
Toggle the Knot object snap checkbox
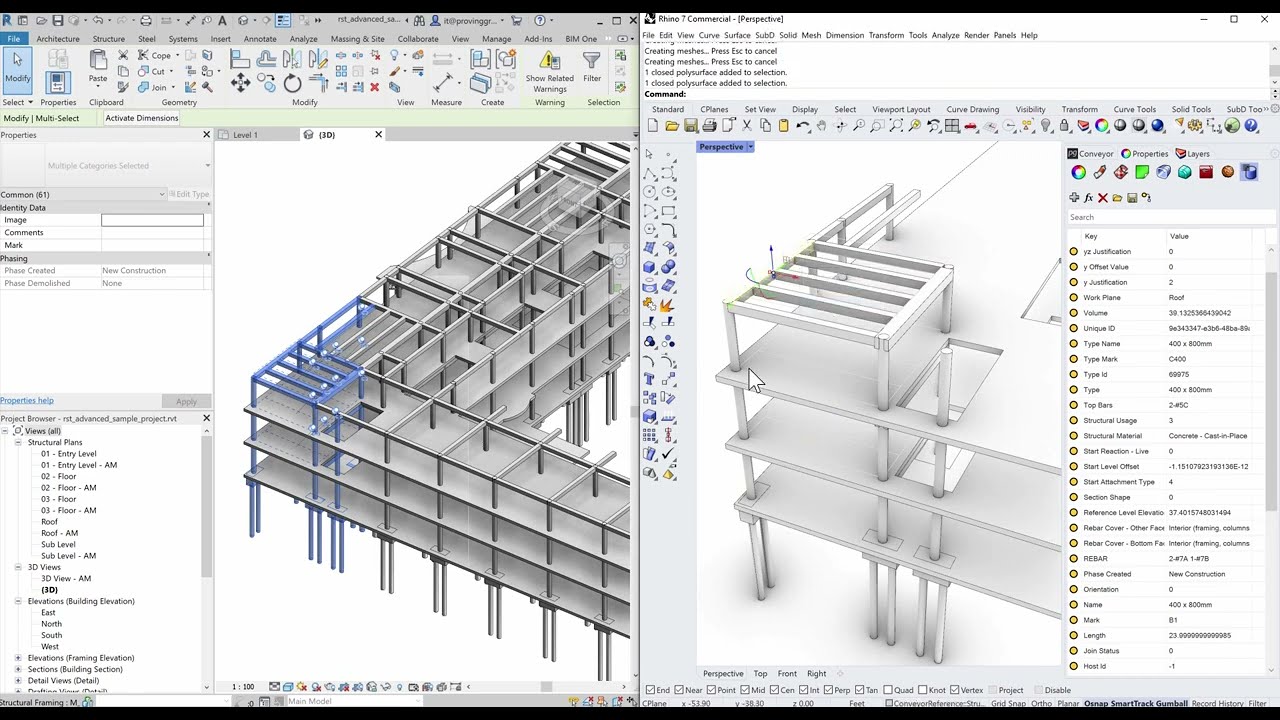[x=923, y=689]
